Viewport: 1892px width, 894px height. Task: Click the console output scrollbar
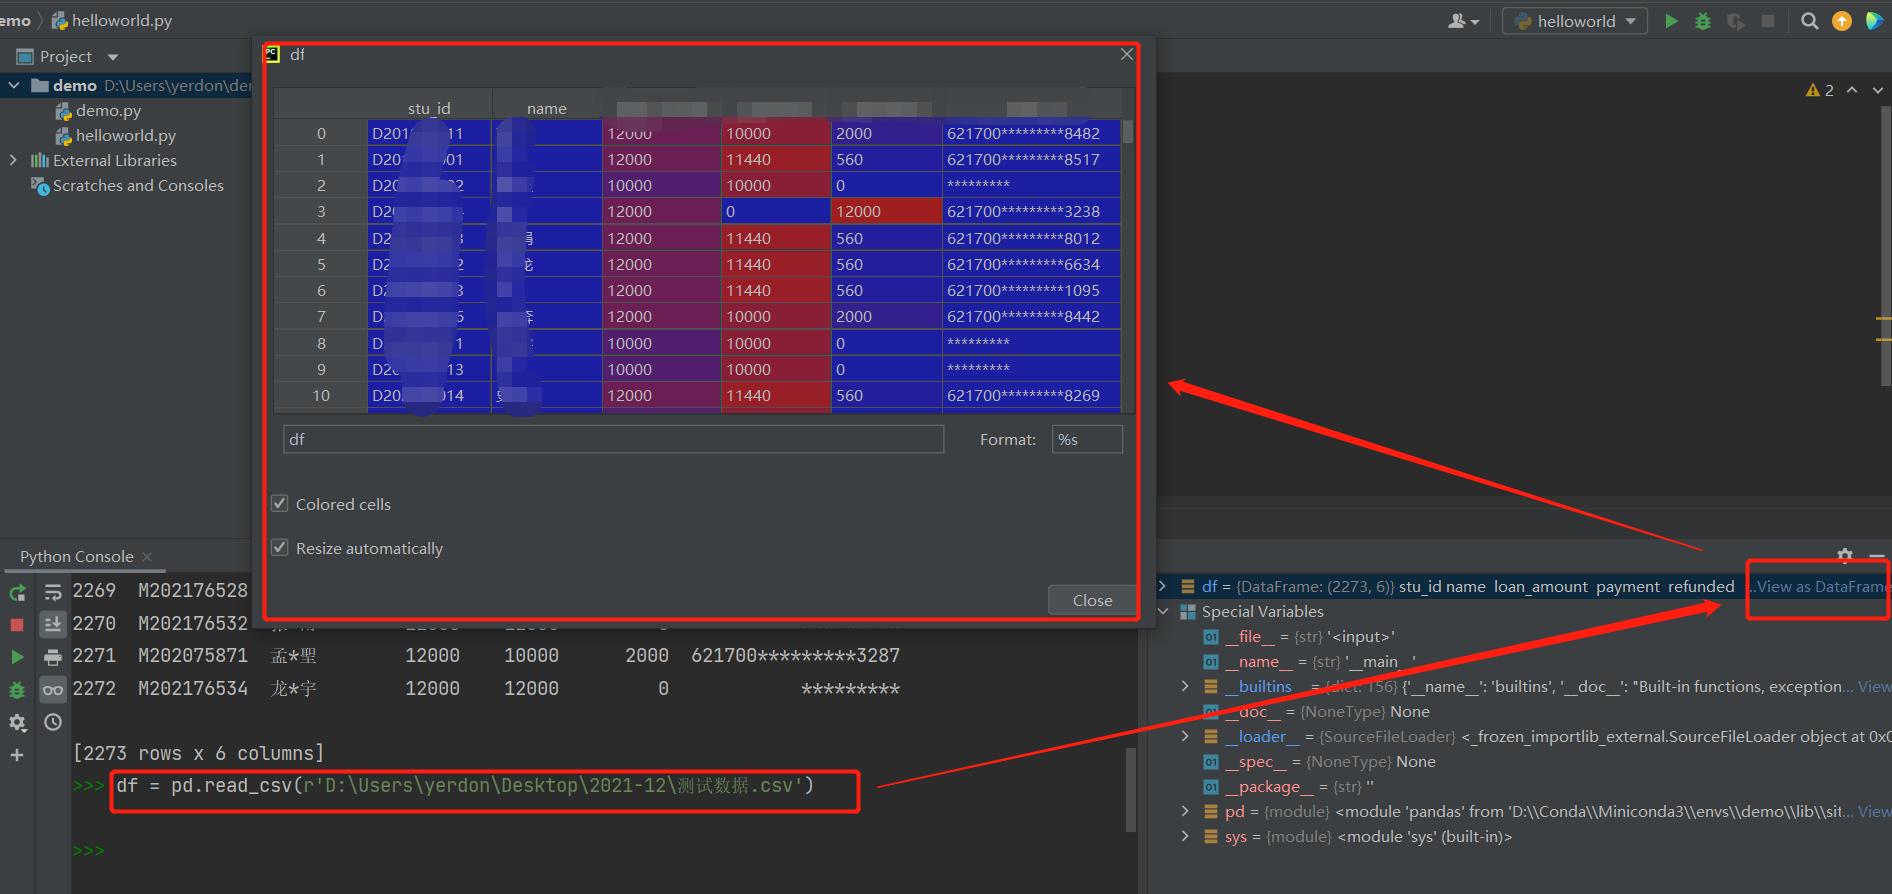(x=1131, y=790)
